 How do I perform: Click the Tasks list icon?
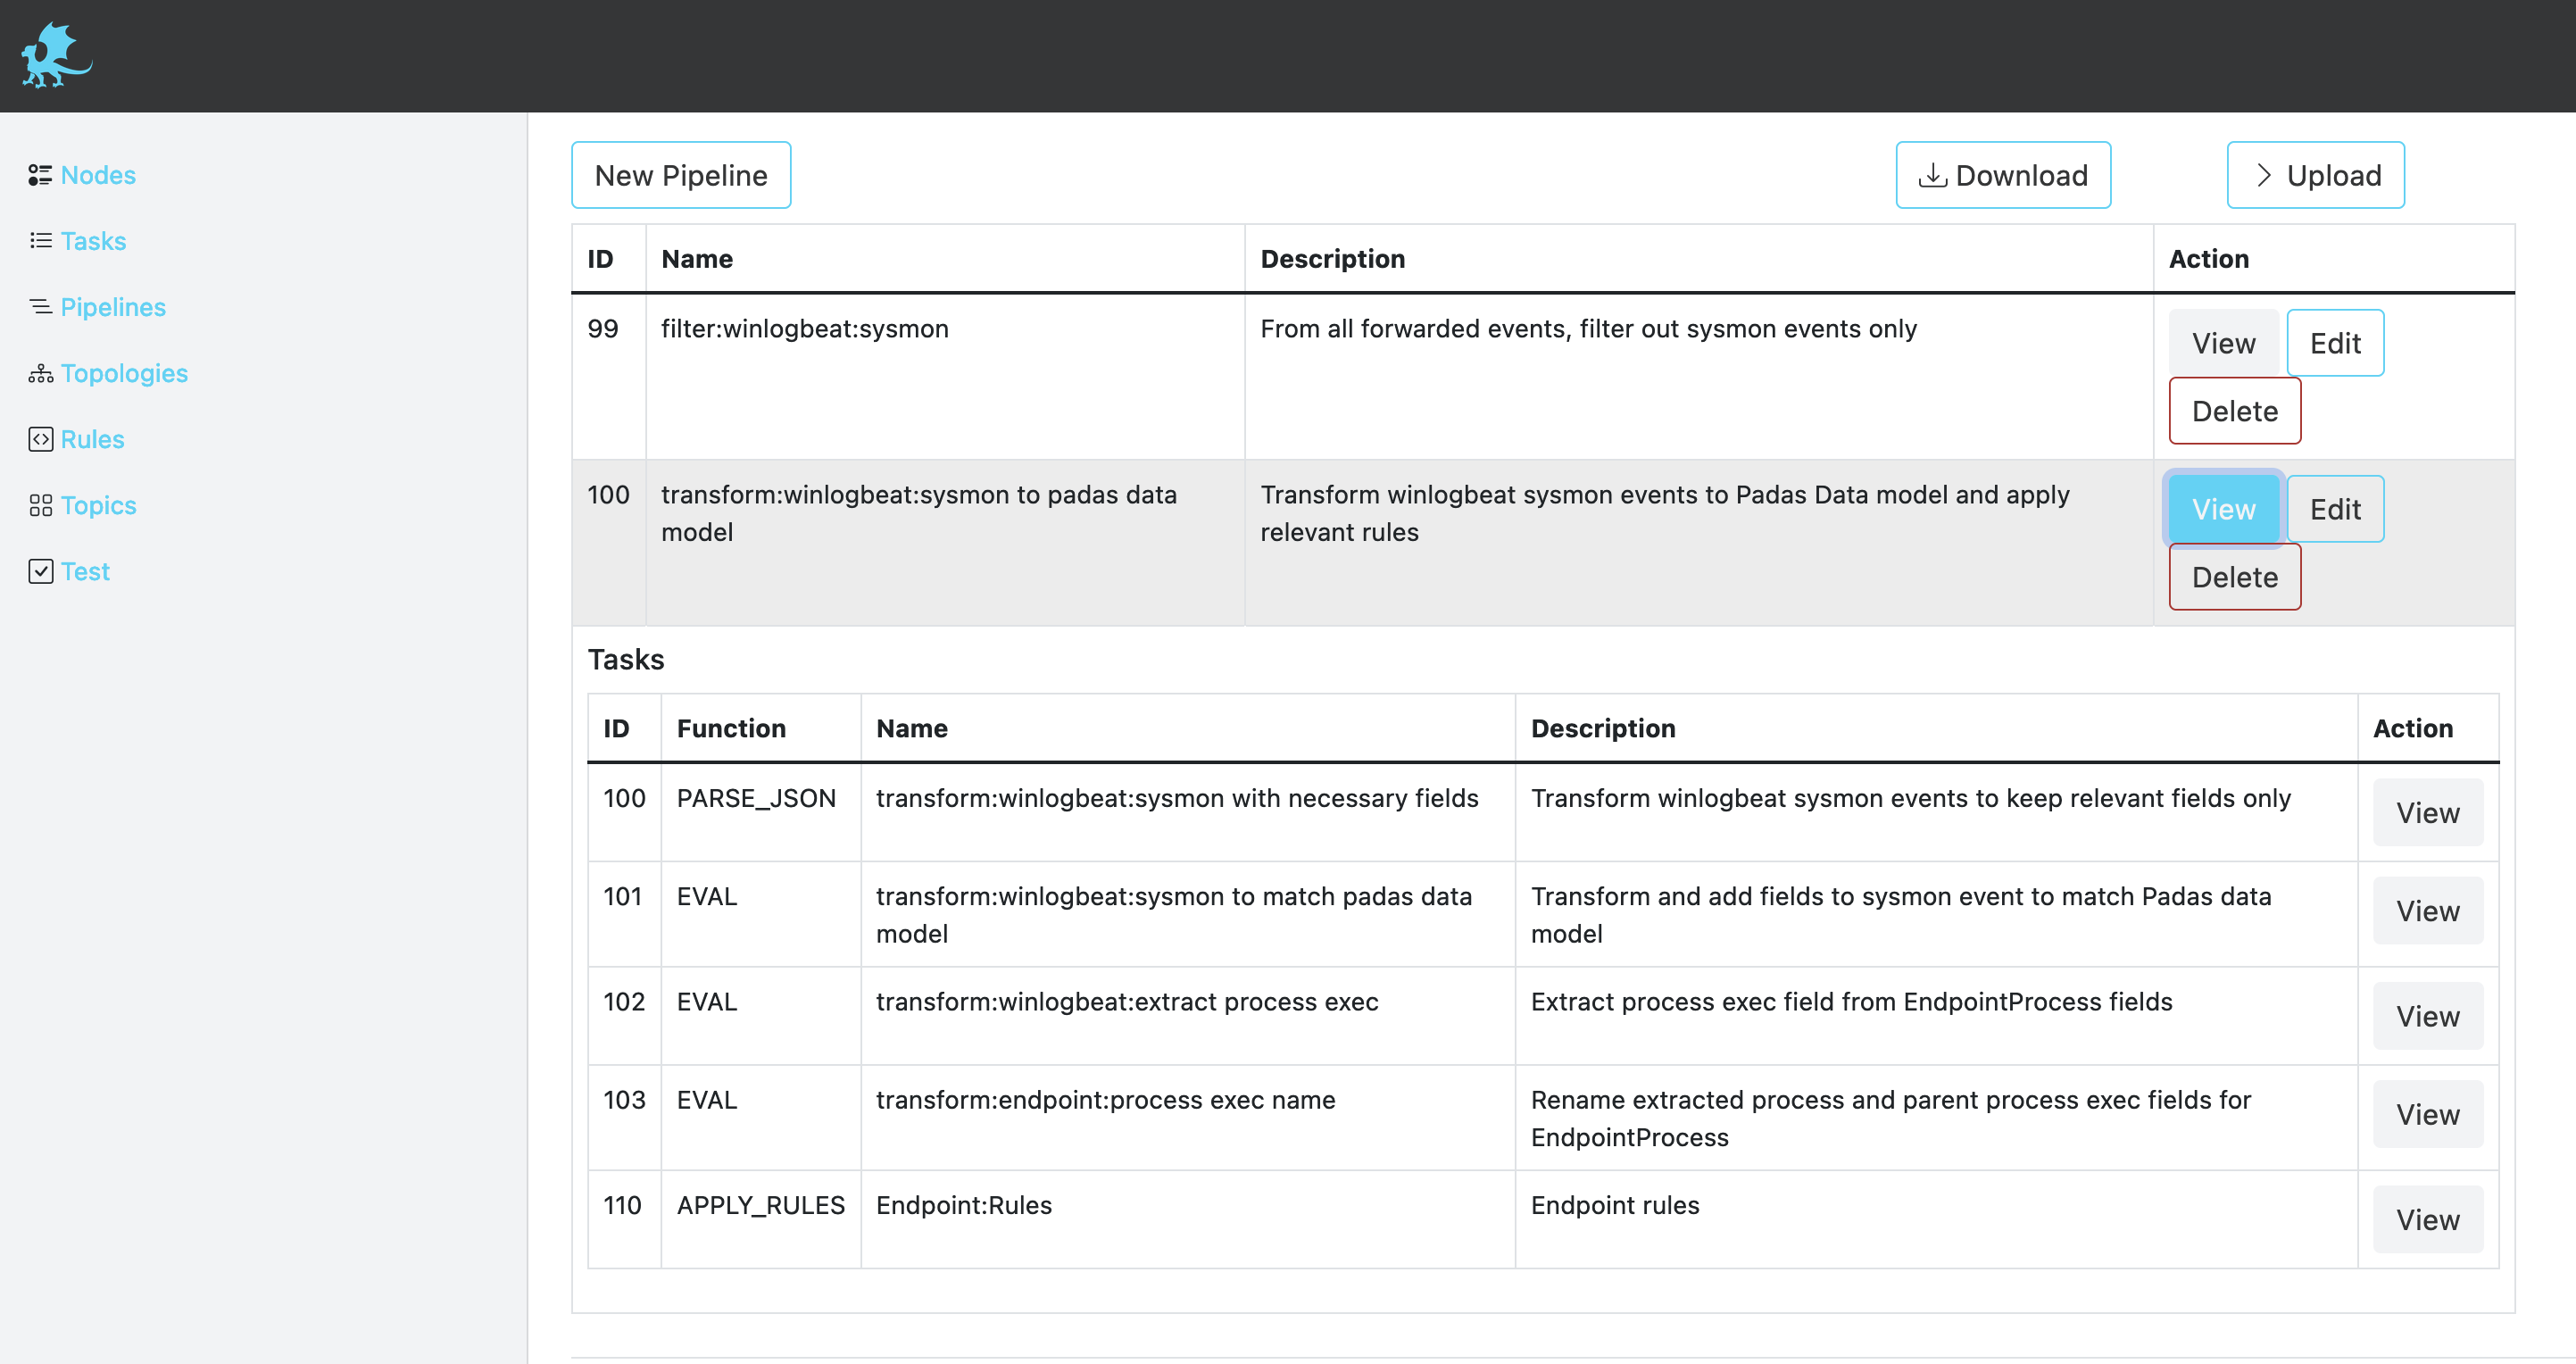pos(40,241)
